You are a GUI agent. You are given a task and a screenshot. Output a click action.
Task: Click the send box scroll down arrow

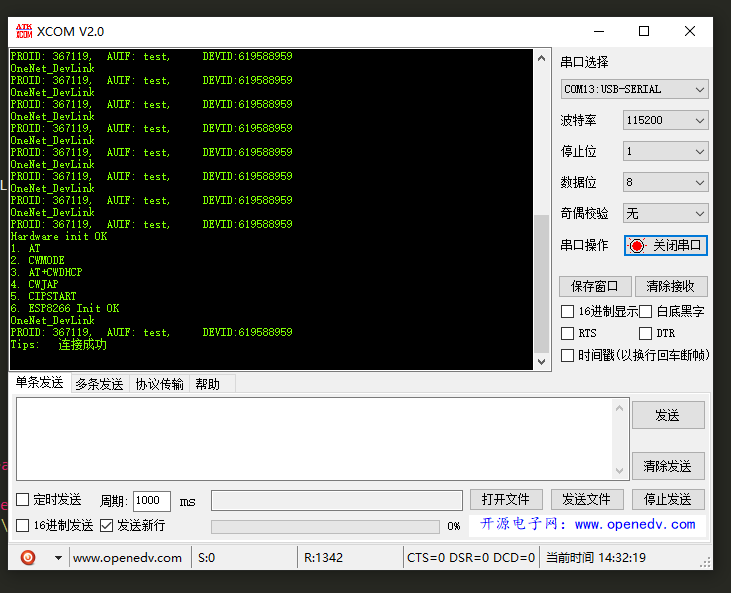[619, 470]
